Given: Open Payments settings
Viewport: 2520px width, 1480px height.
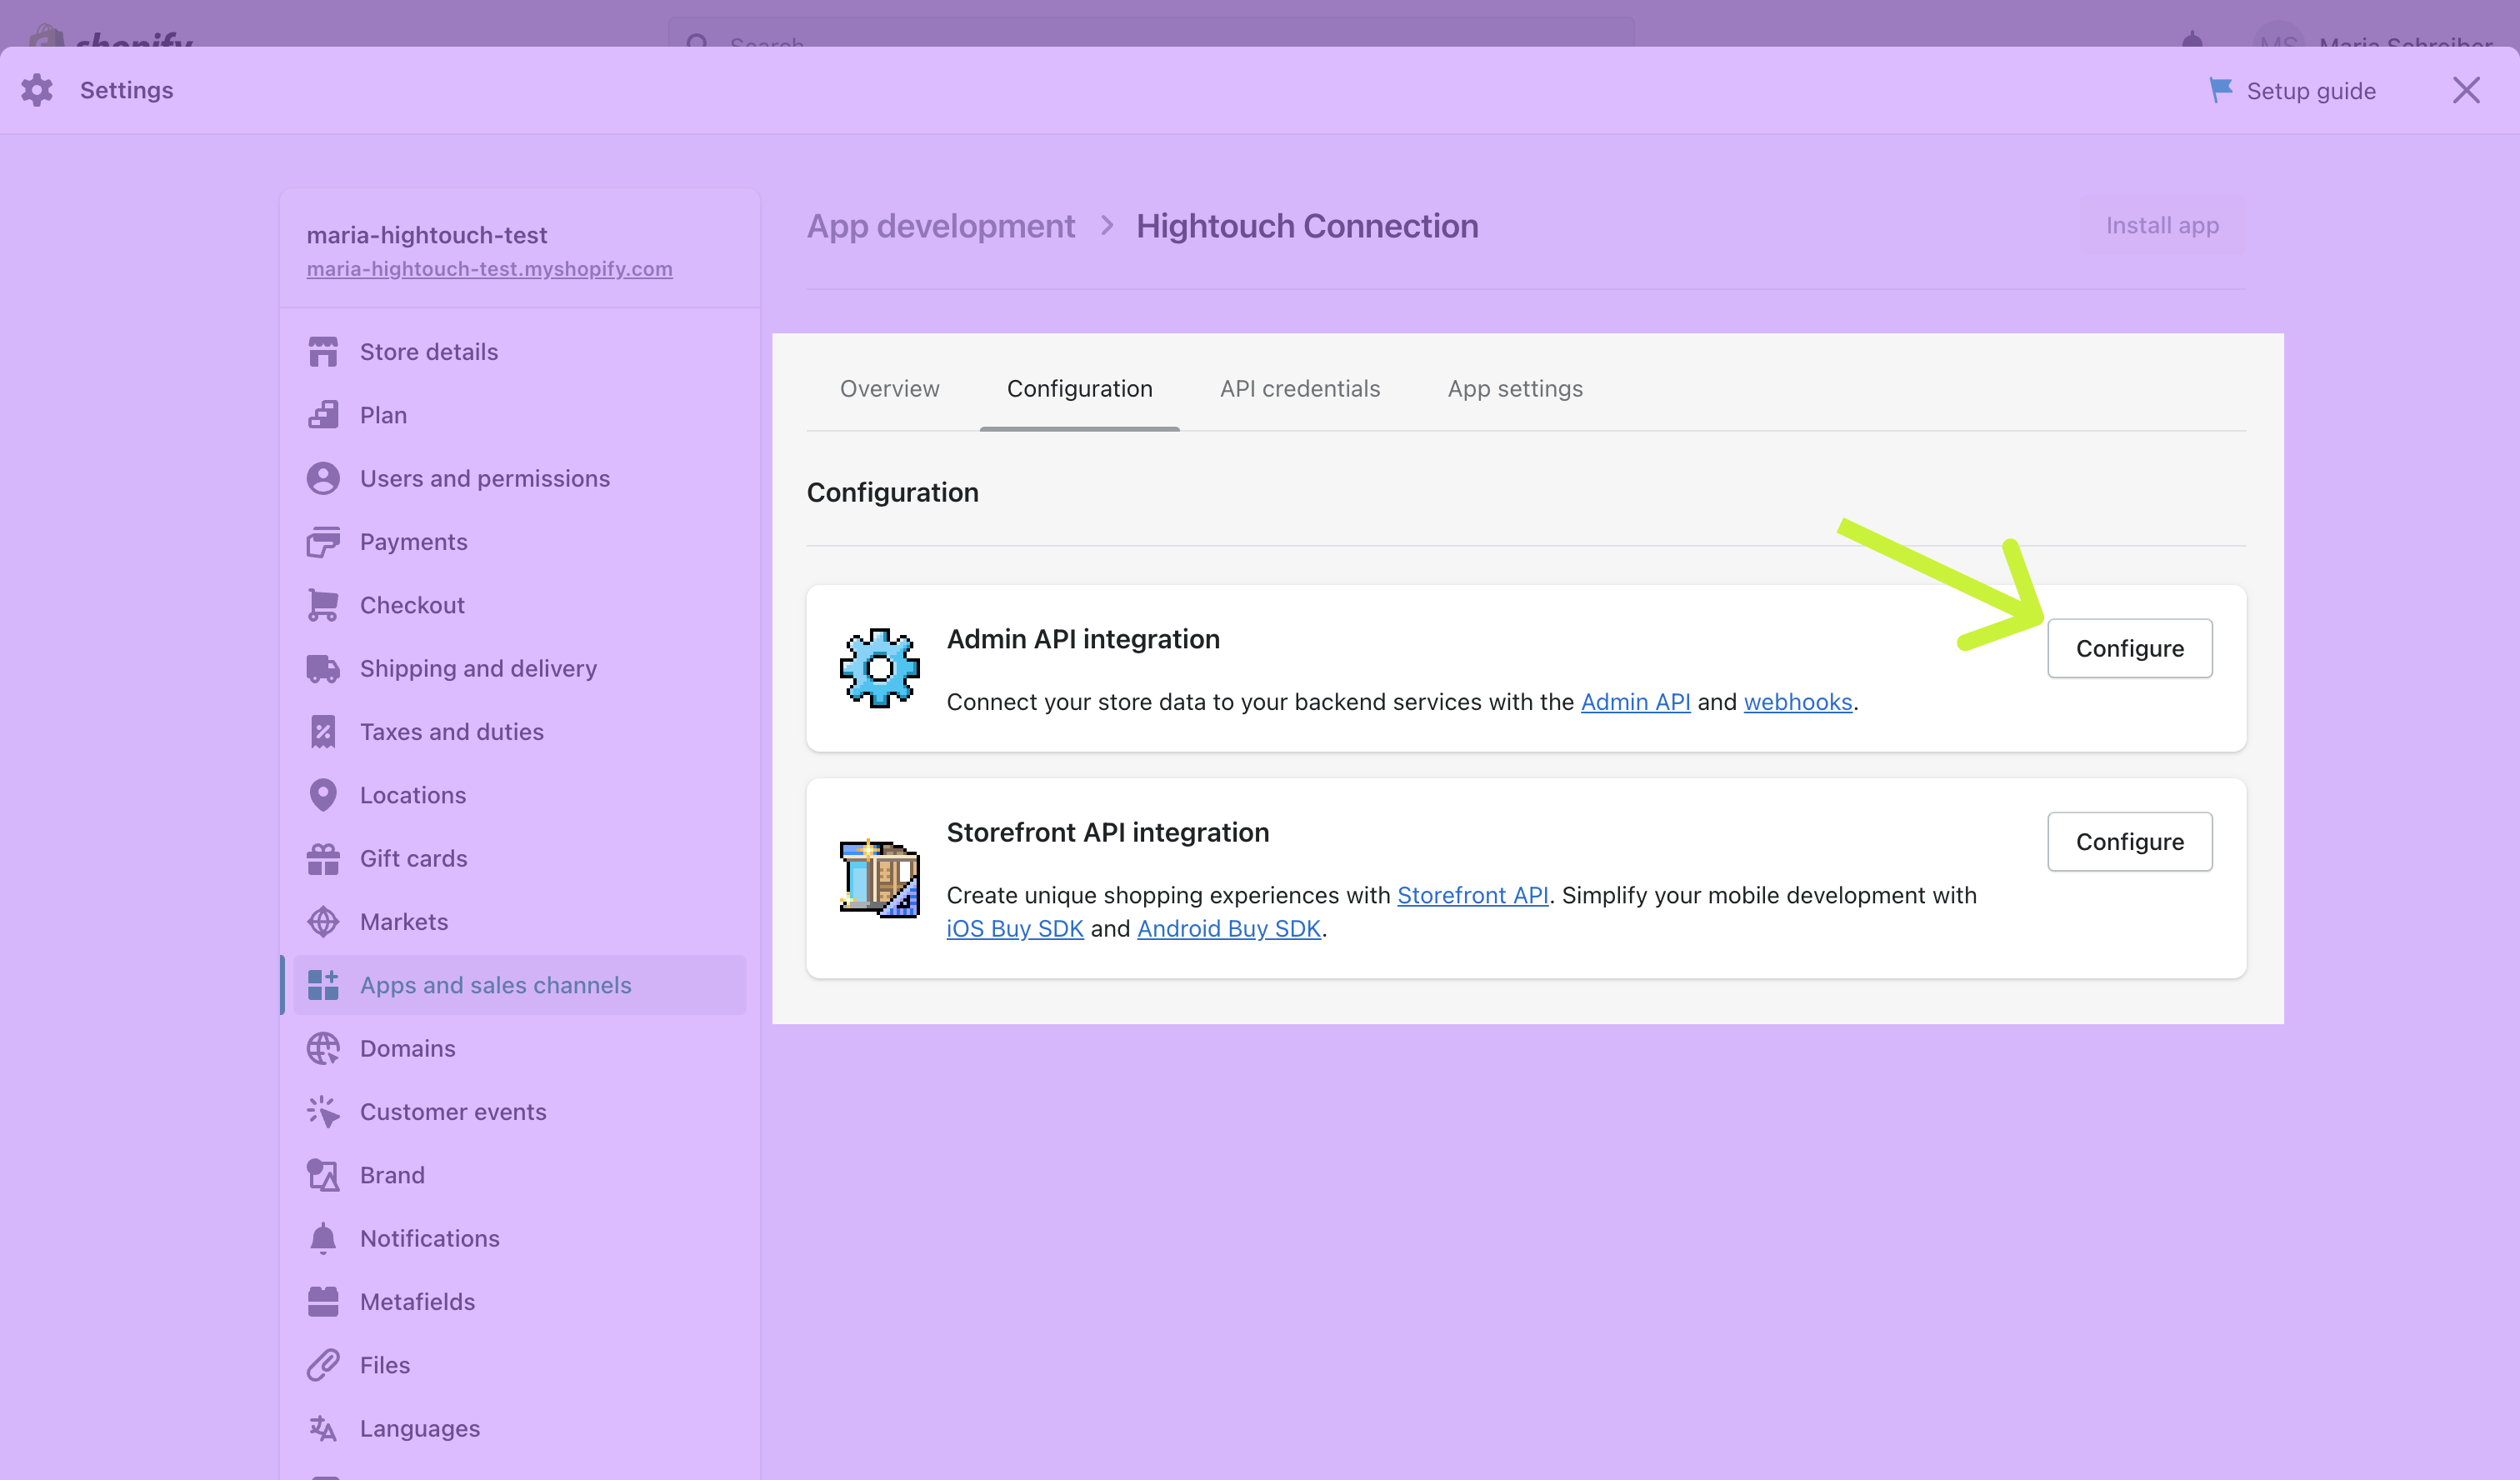Looking at the screenshot, I should (x=519, y=542).
